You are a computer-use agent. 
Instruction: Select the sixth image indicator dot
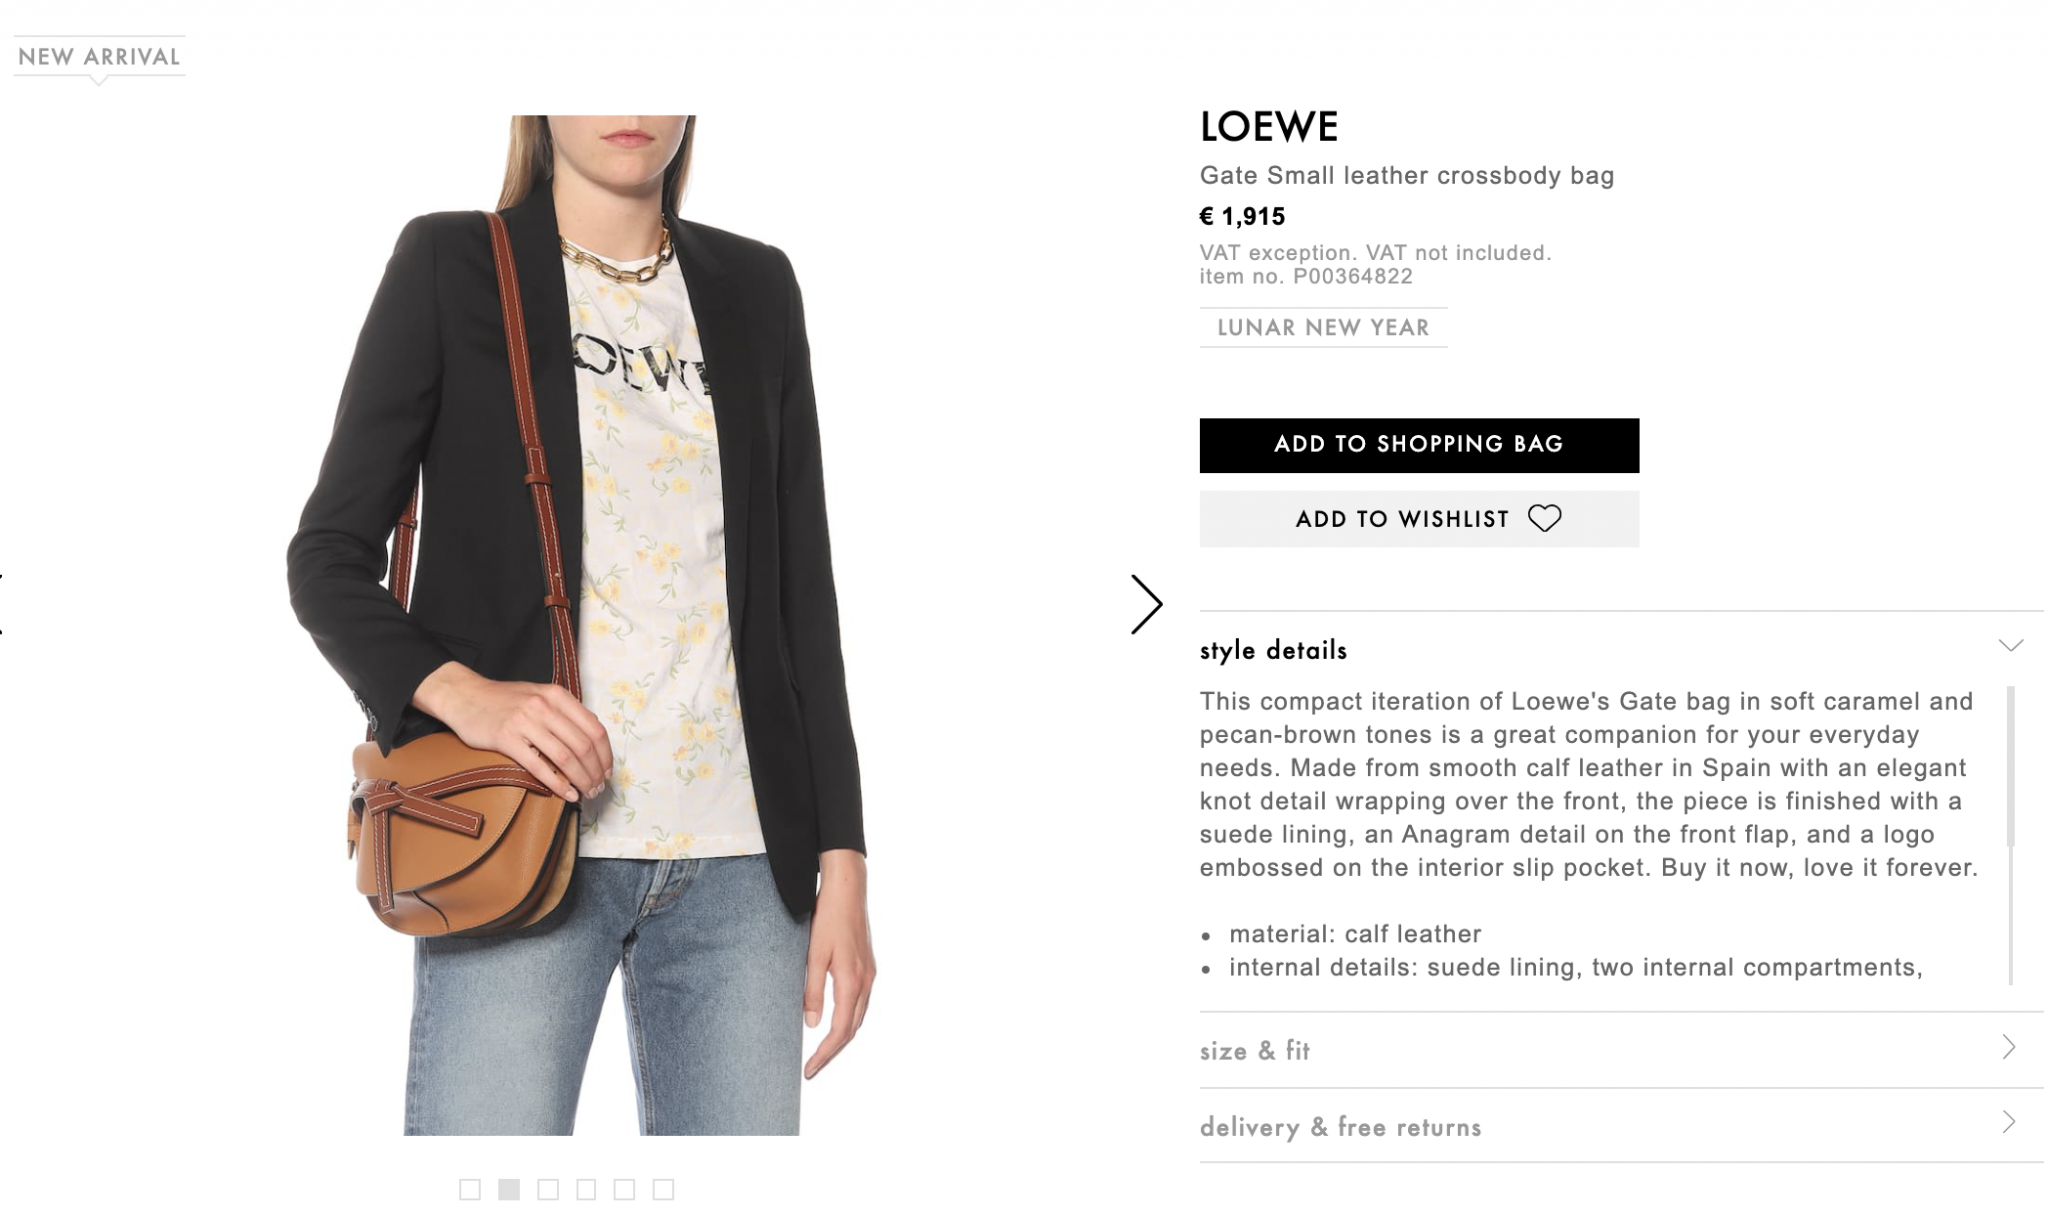pyautogui.click(x=663, y=1189)
